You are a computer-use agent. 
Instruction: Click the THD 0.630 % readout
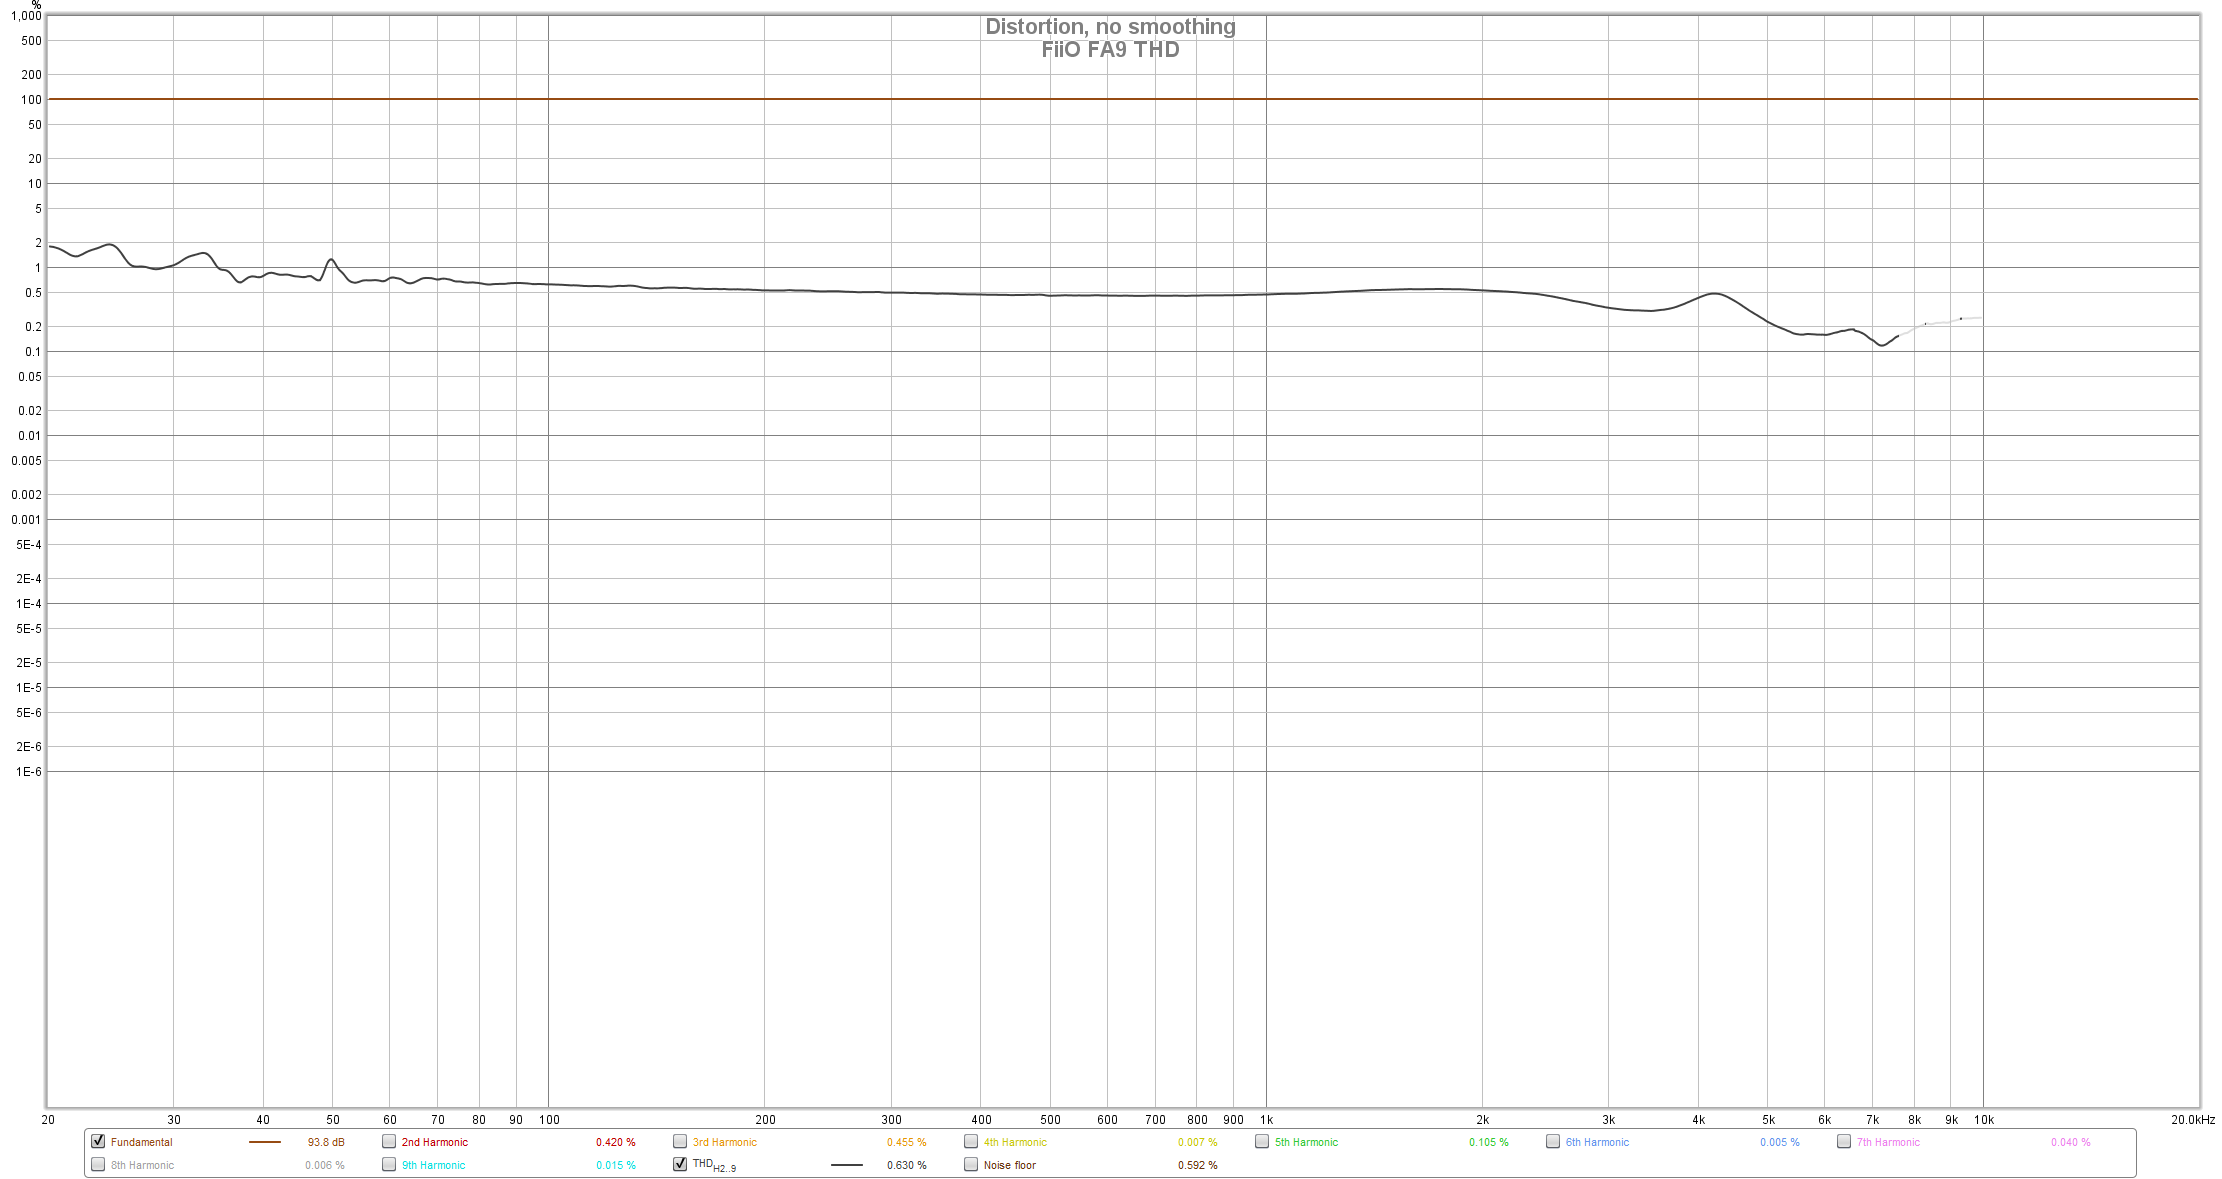pos(906,1165)
